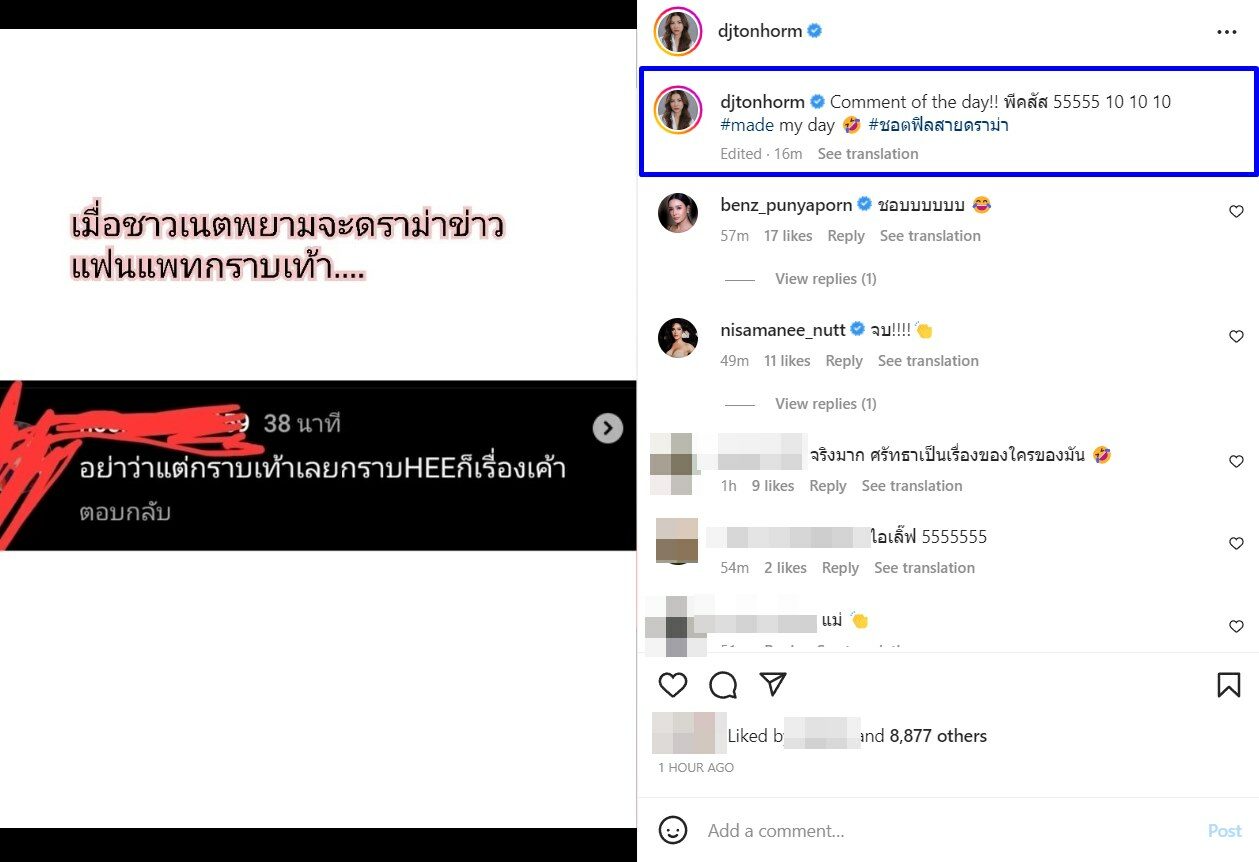
Task: Reply to benz_punyaporn's comment
Action: [846, 236]
